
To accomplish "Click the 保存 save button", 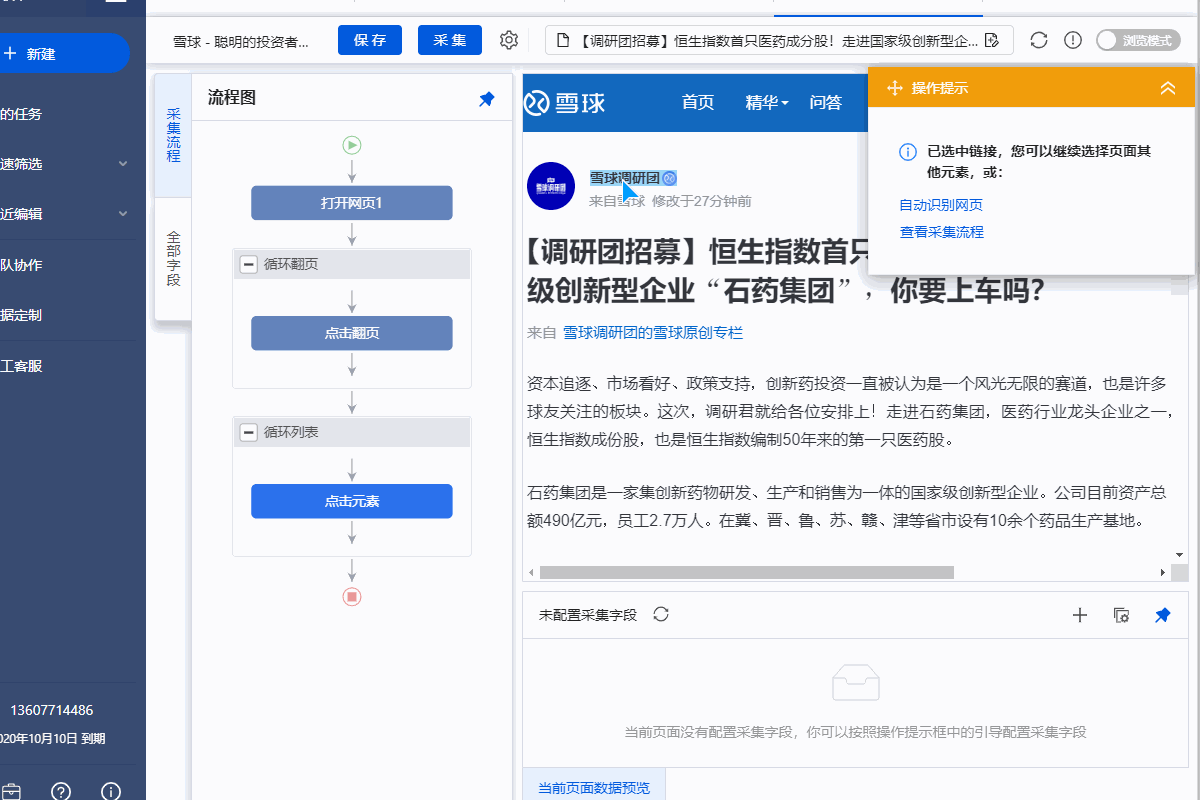I will (370, 40).
